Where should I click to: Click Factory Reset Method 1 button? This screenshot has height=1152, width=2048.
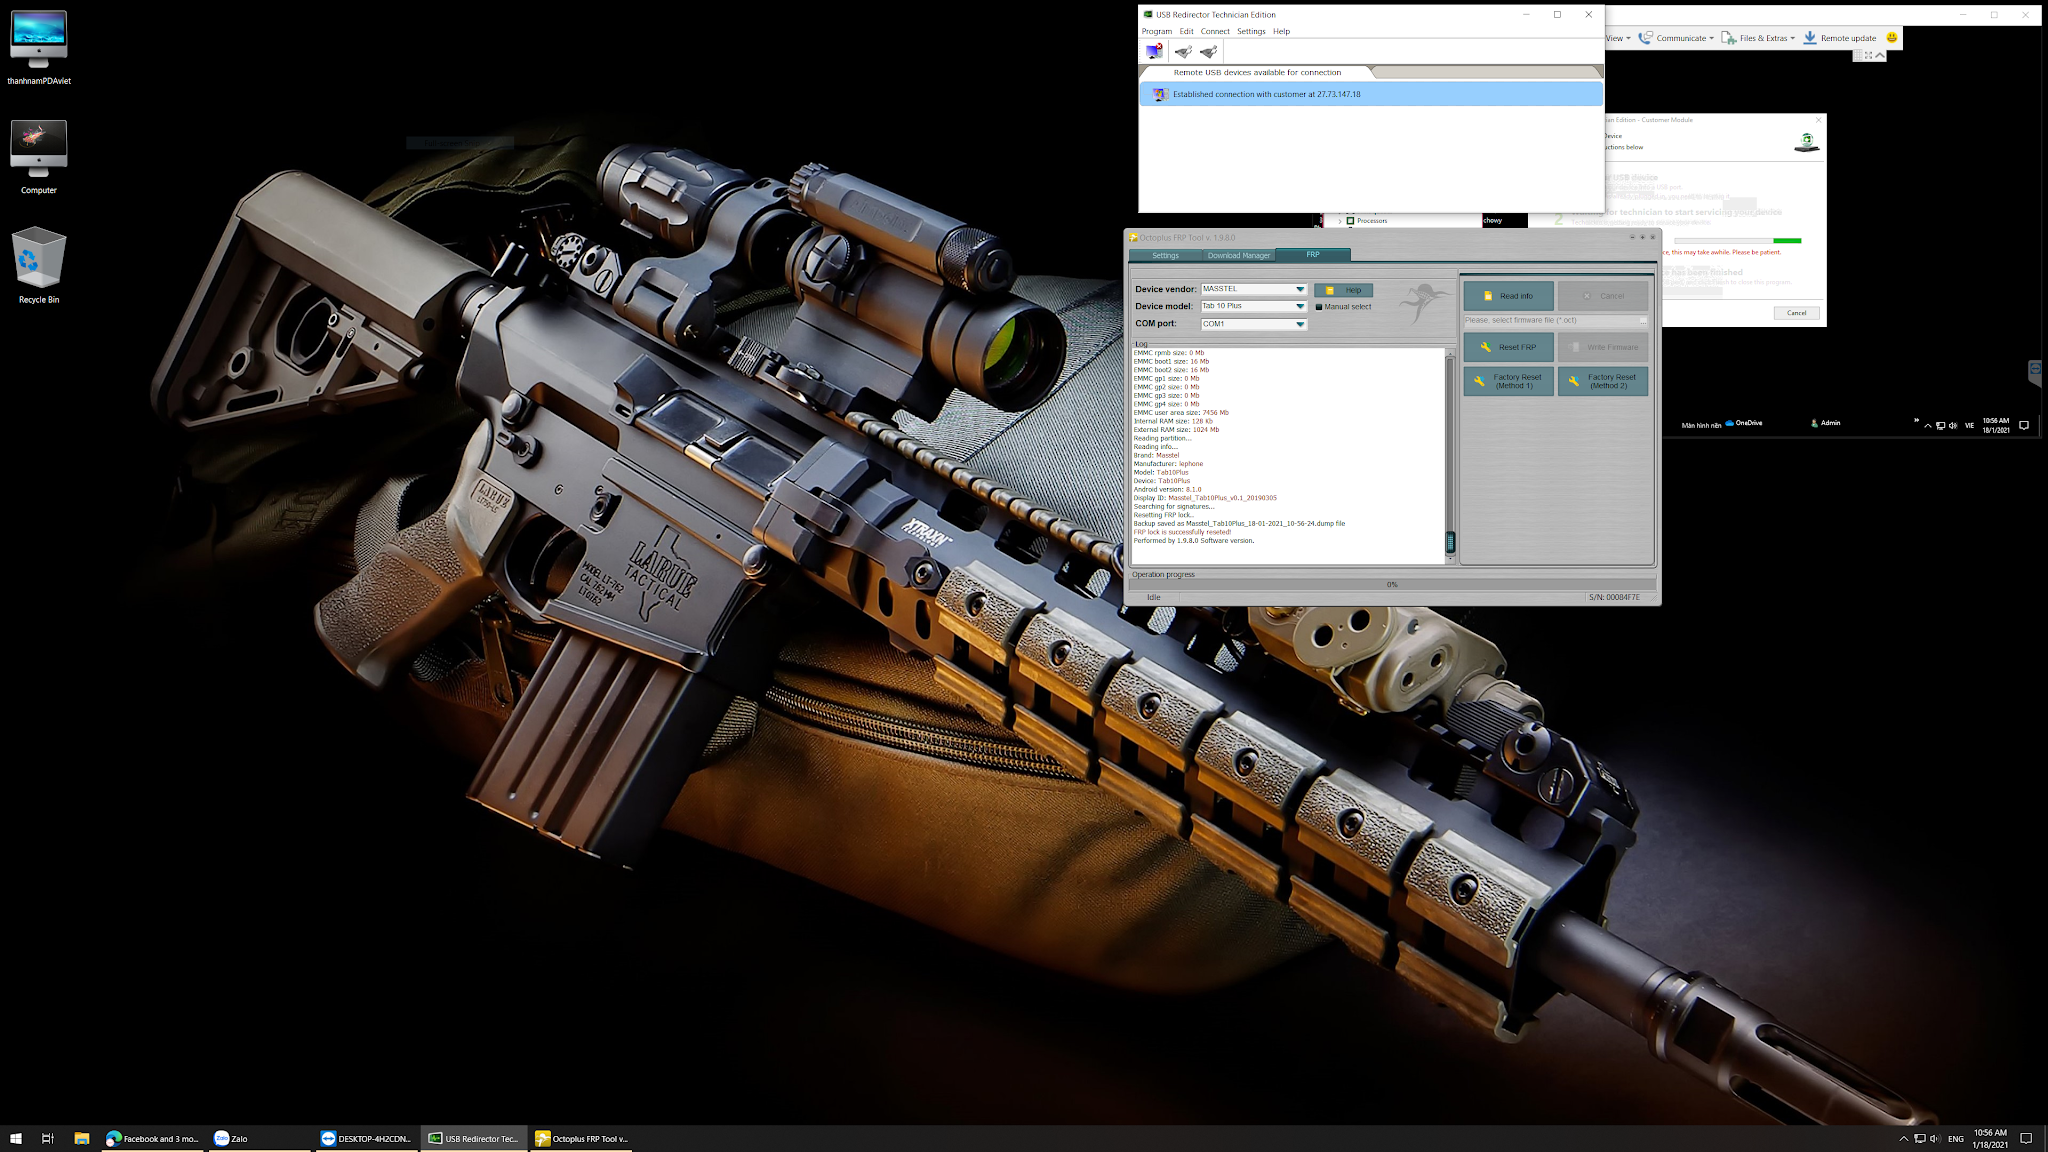coord(1508,381)
